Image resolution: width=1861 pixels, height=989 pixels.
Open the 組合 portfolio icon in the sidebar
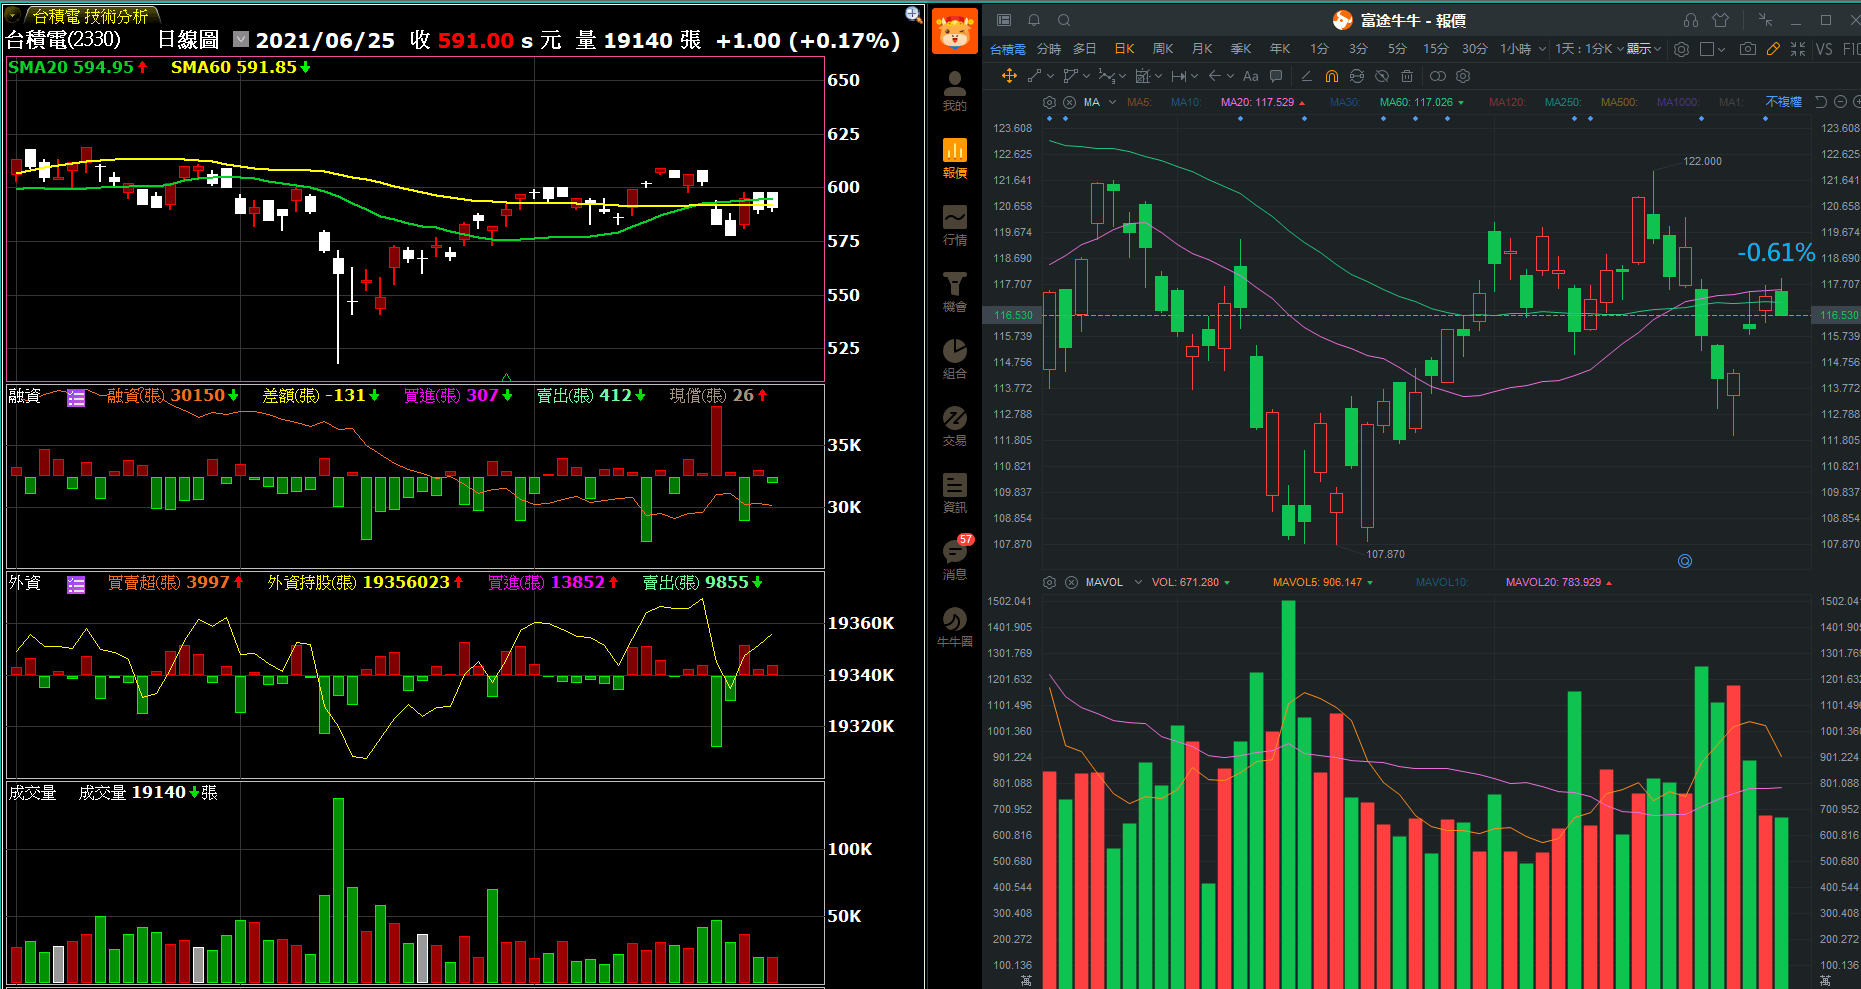(x=955, y=359)
